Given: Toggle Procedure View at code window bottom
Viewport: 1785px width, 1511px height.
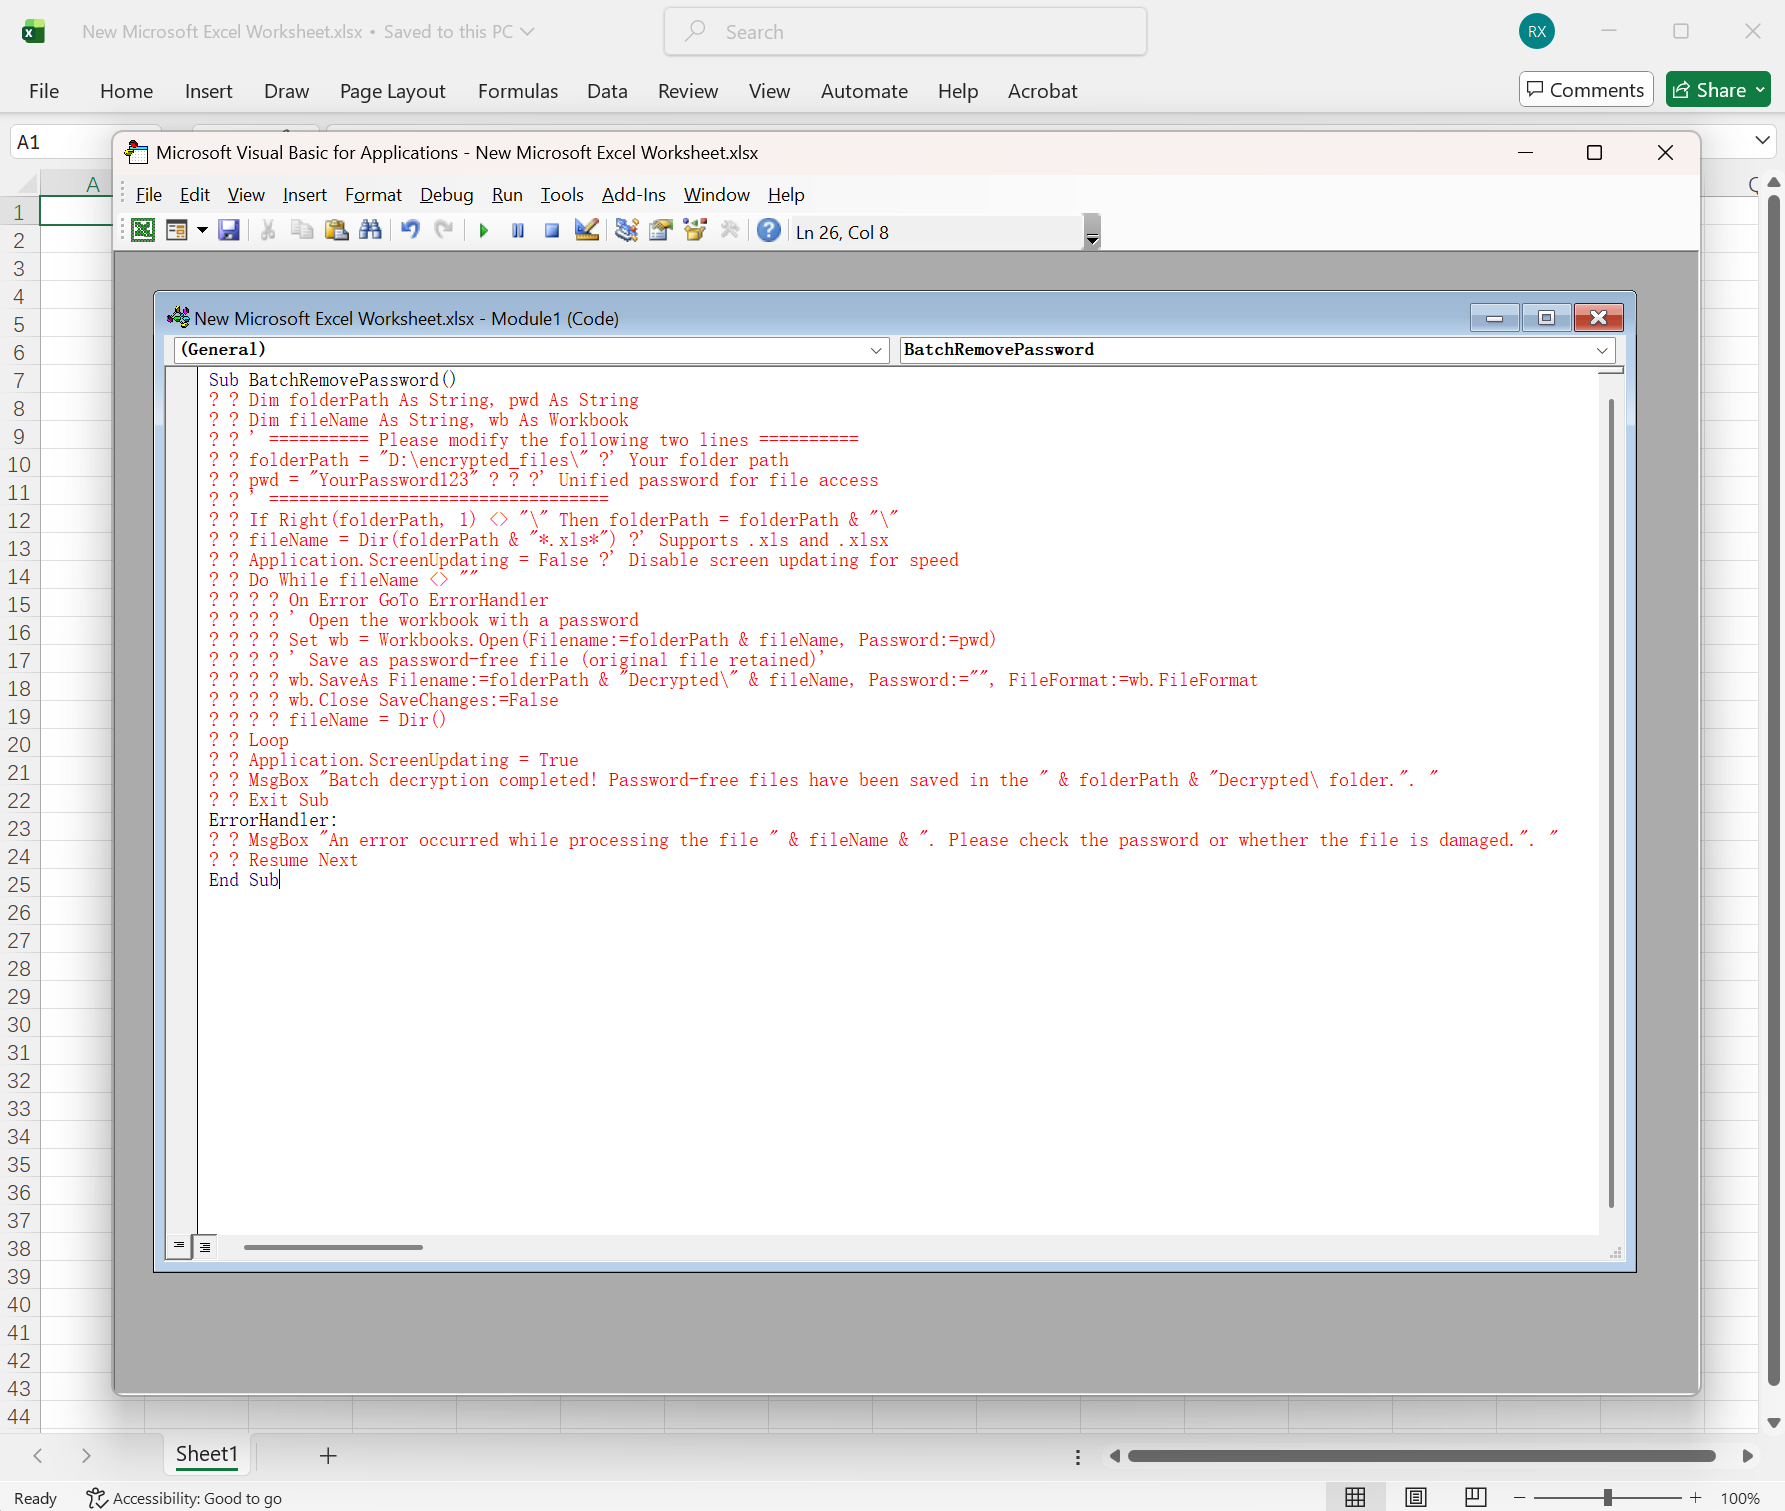Looking at the screenshot, I should [179, 1246].
